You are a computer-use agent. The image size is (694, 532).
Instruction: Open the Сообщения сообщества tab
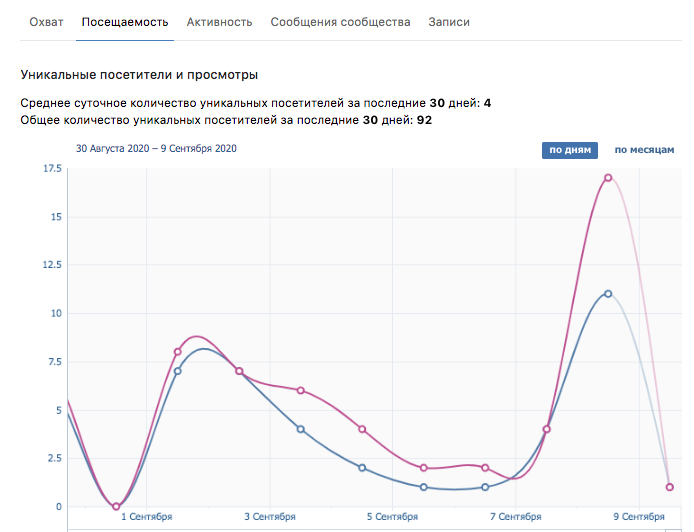[340, 22]
